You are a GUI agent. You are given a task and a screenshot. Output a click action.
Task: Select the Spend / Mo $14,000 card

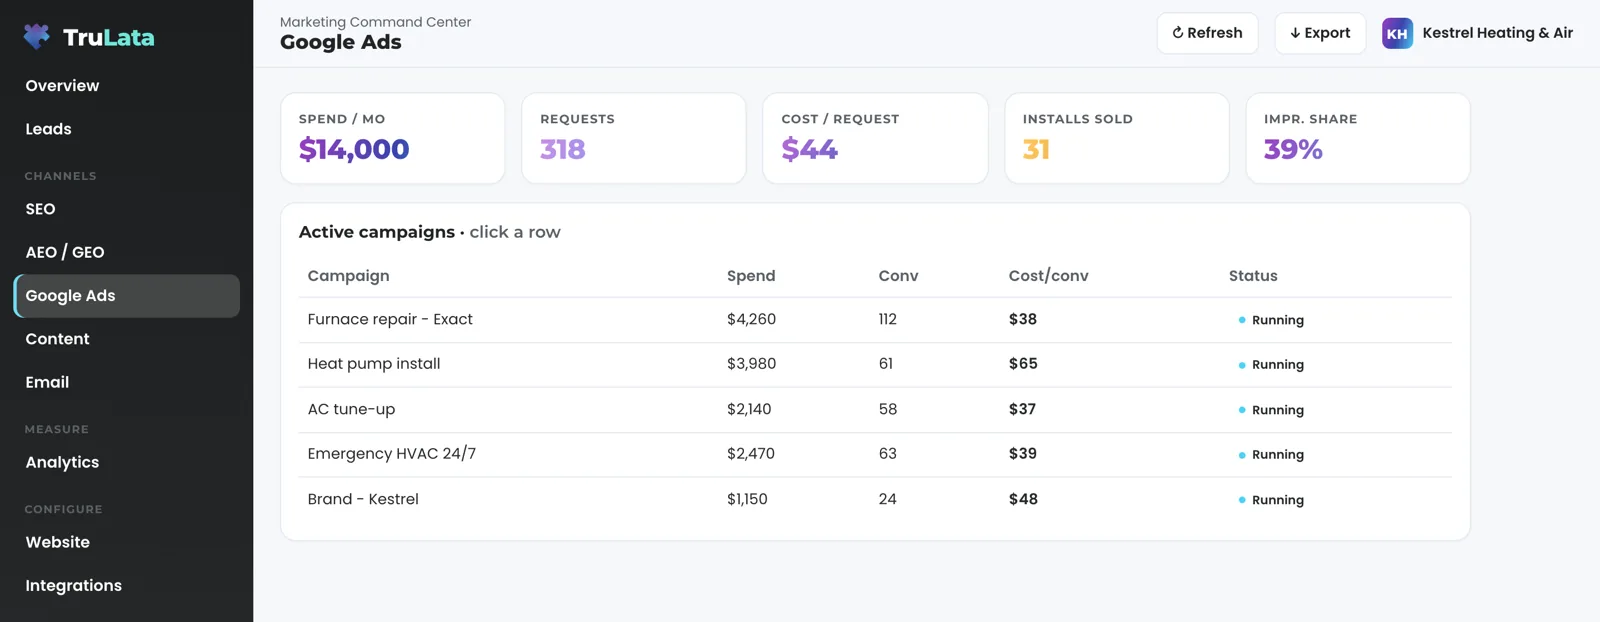point(392,138)
